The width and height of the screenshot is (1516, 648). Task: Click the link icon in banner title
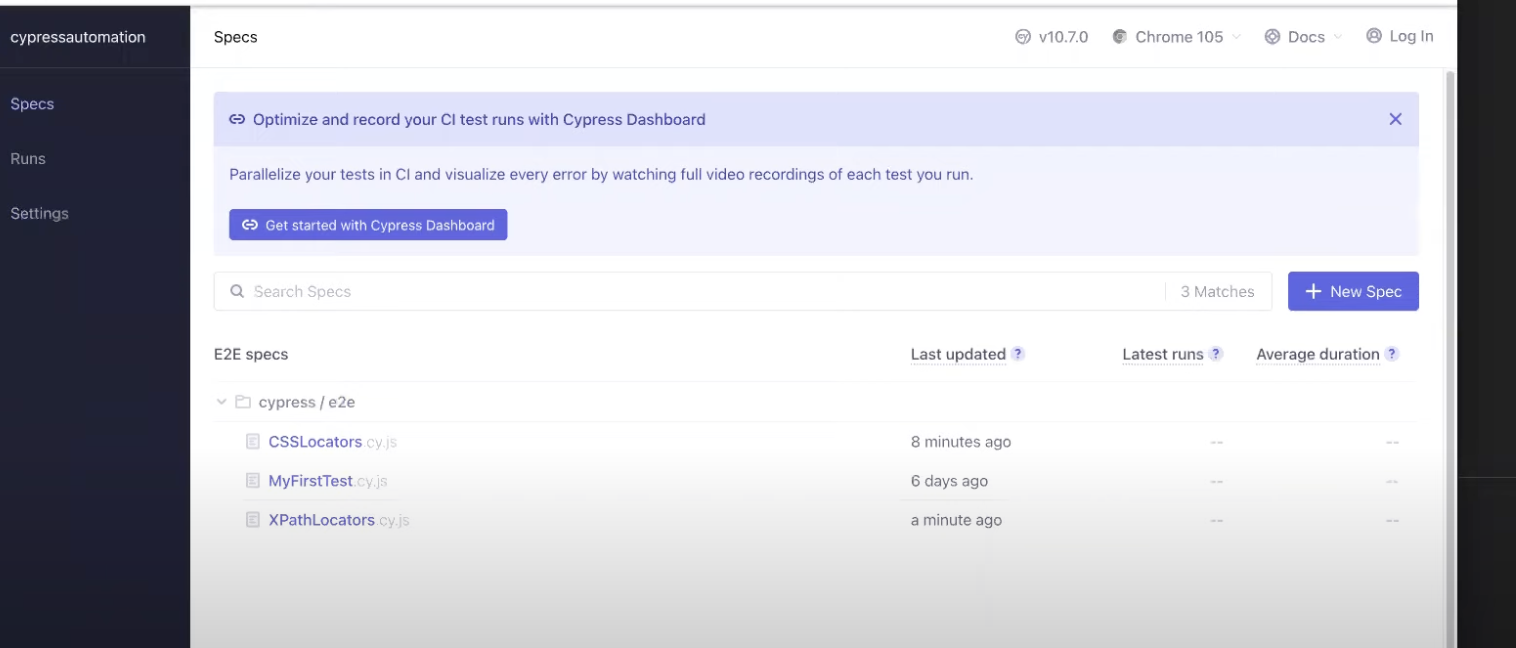[x=237, y=119]
